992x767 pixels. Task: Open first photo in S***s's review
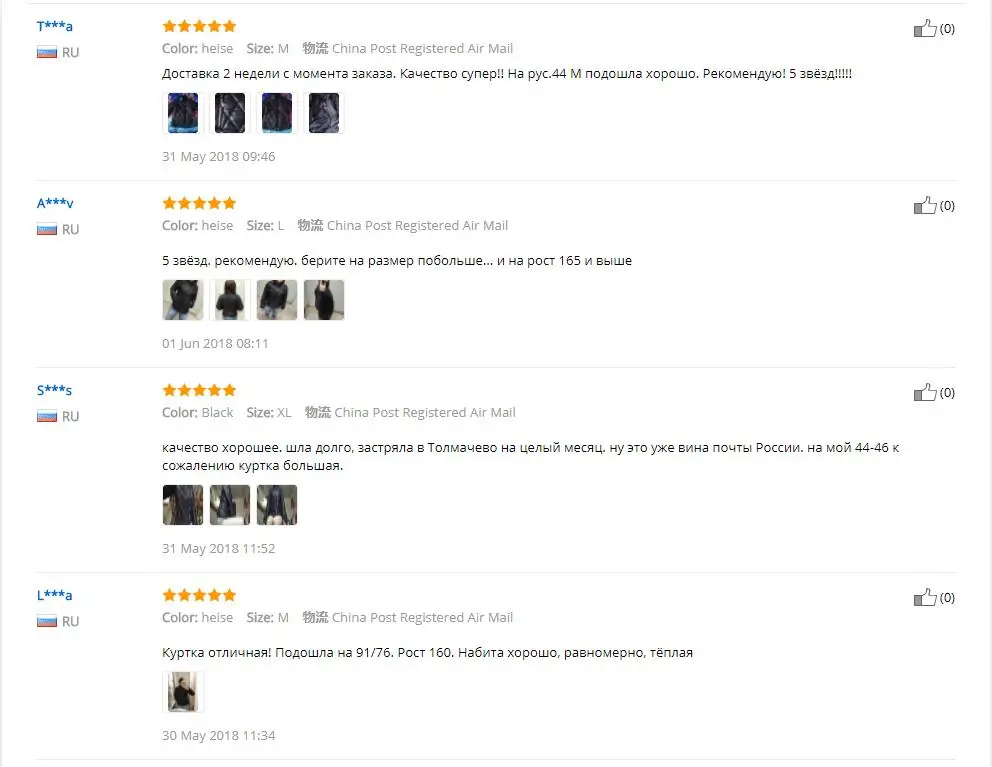(x=183, y=505)
